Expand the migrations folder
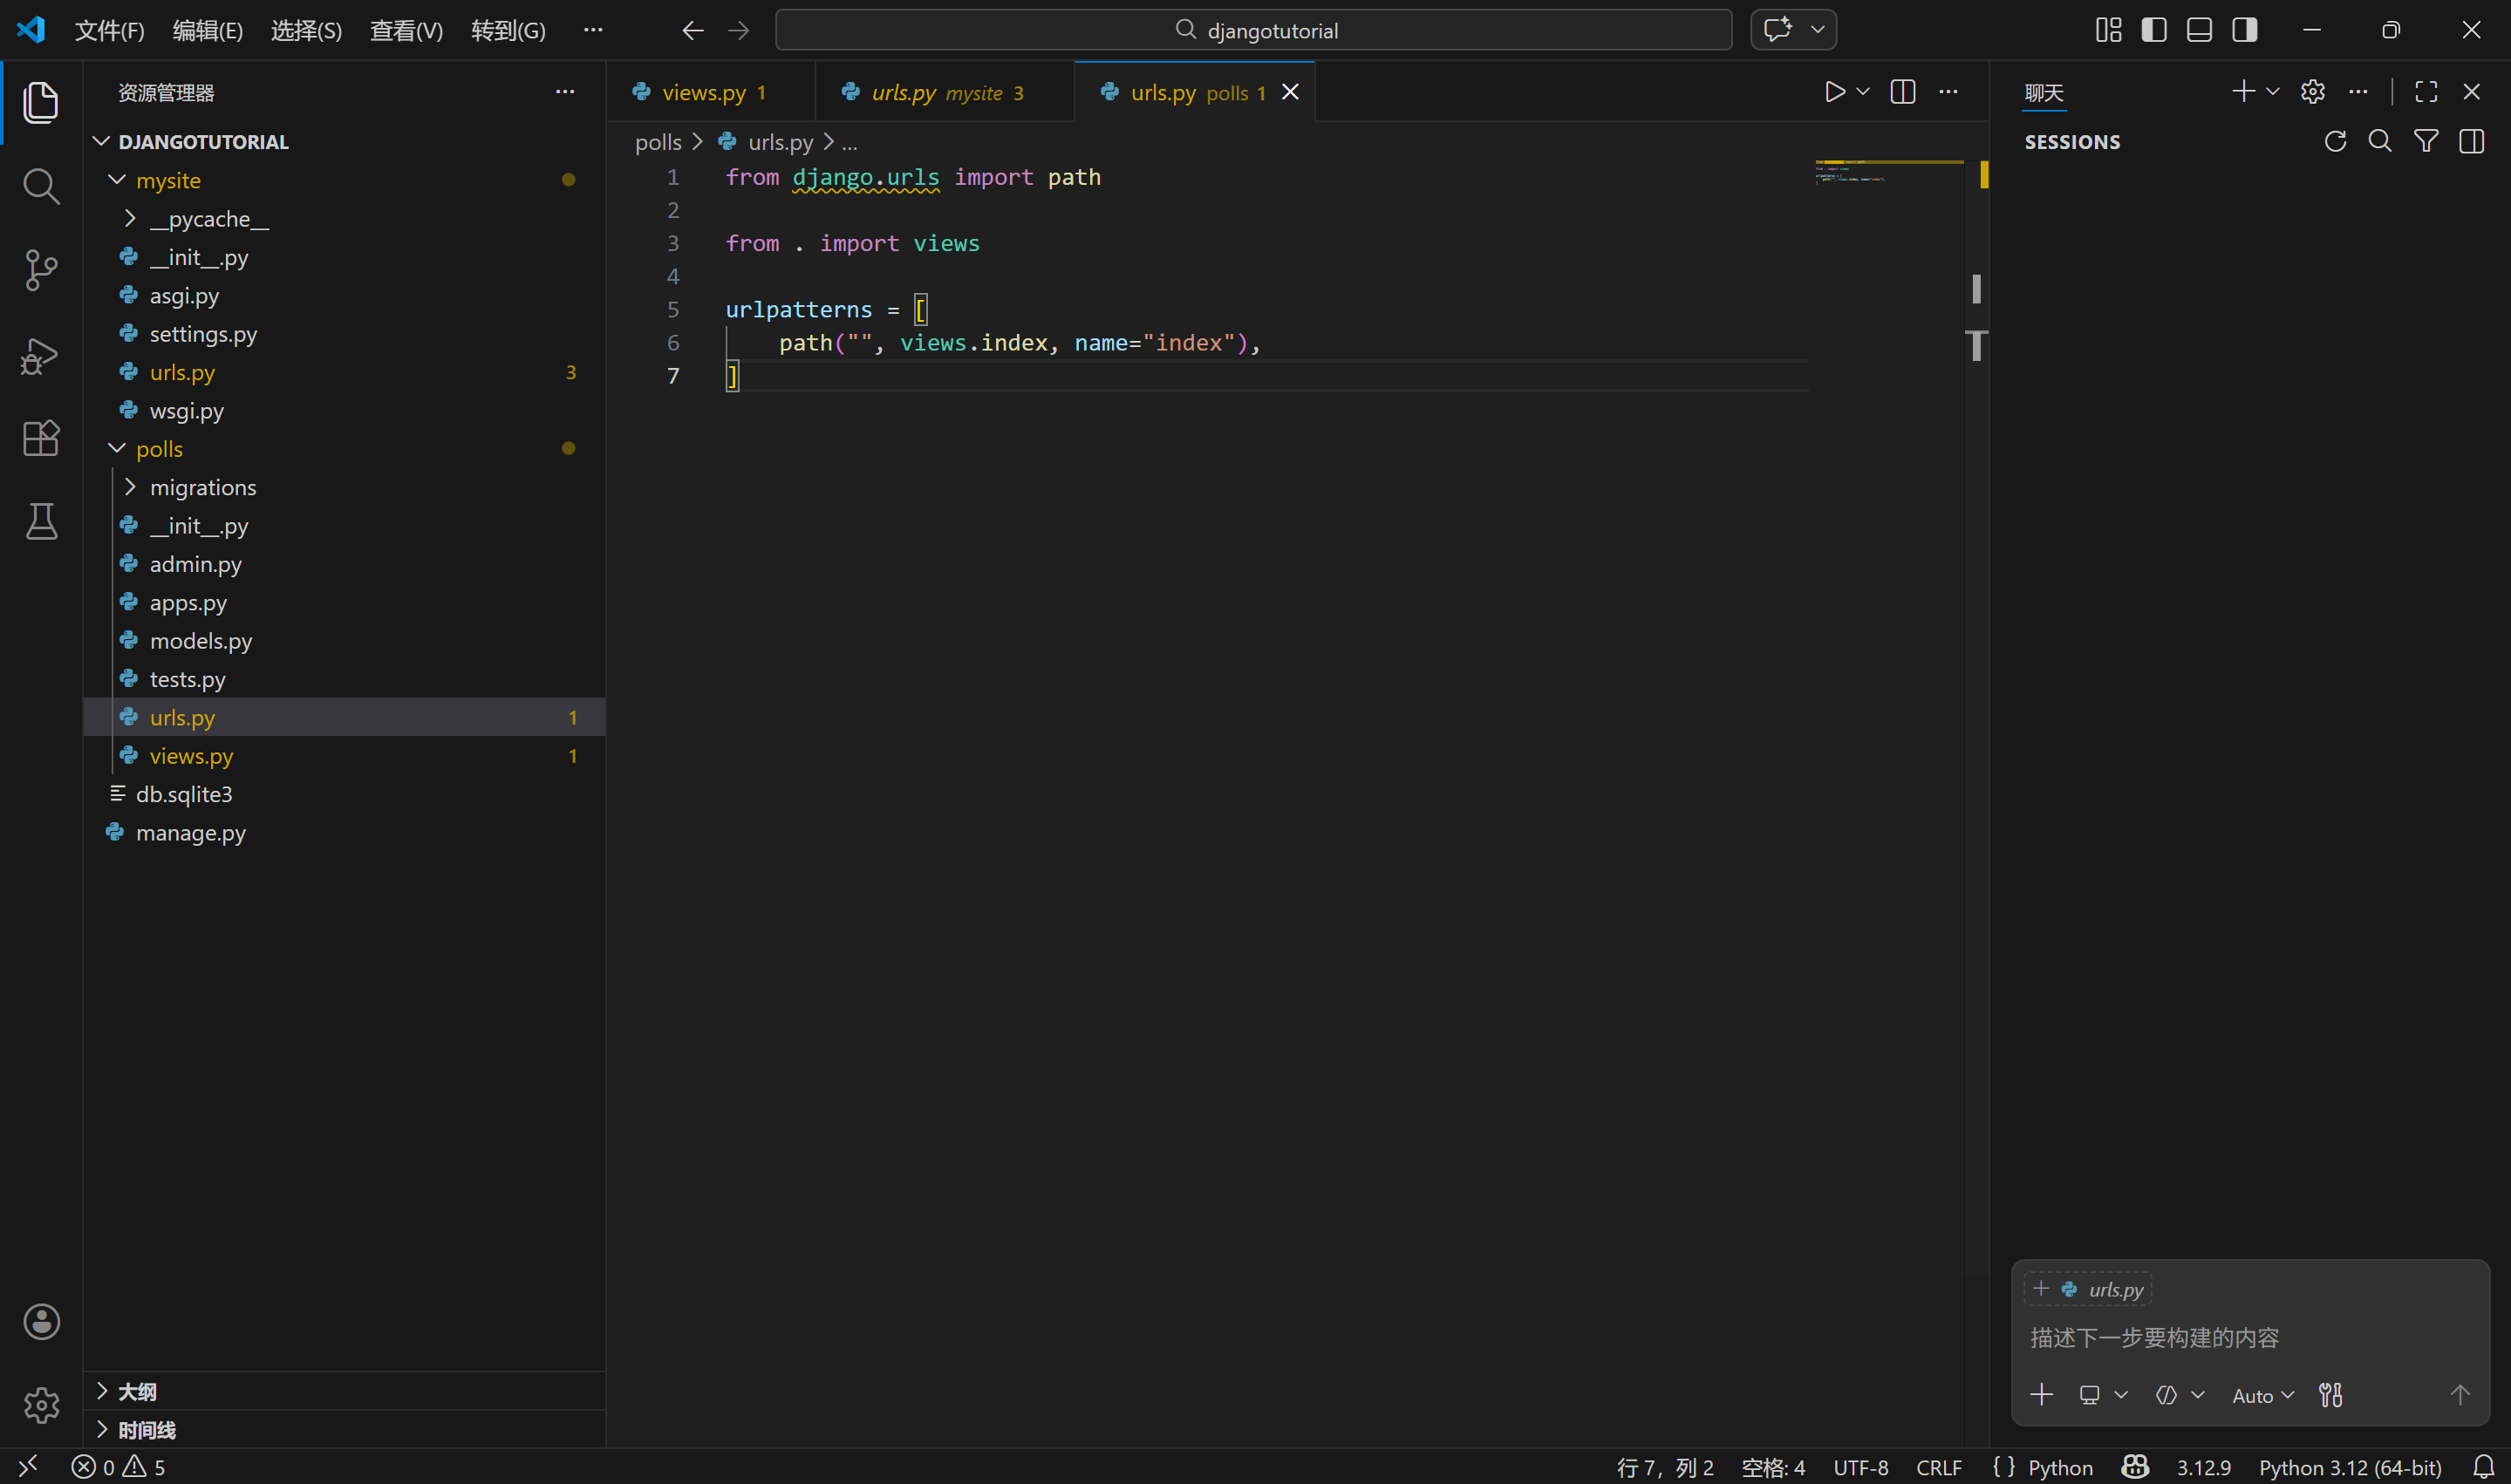2511x1484 pixels. (x=202, y=487)
